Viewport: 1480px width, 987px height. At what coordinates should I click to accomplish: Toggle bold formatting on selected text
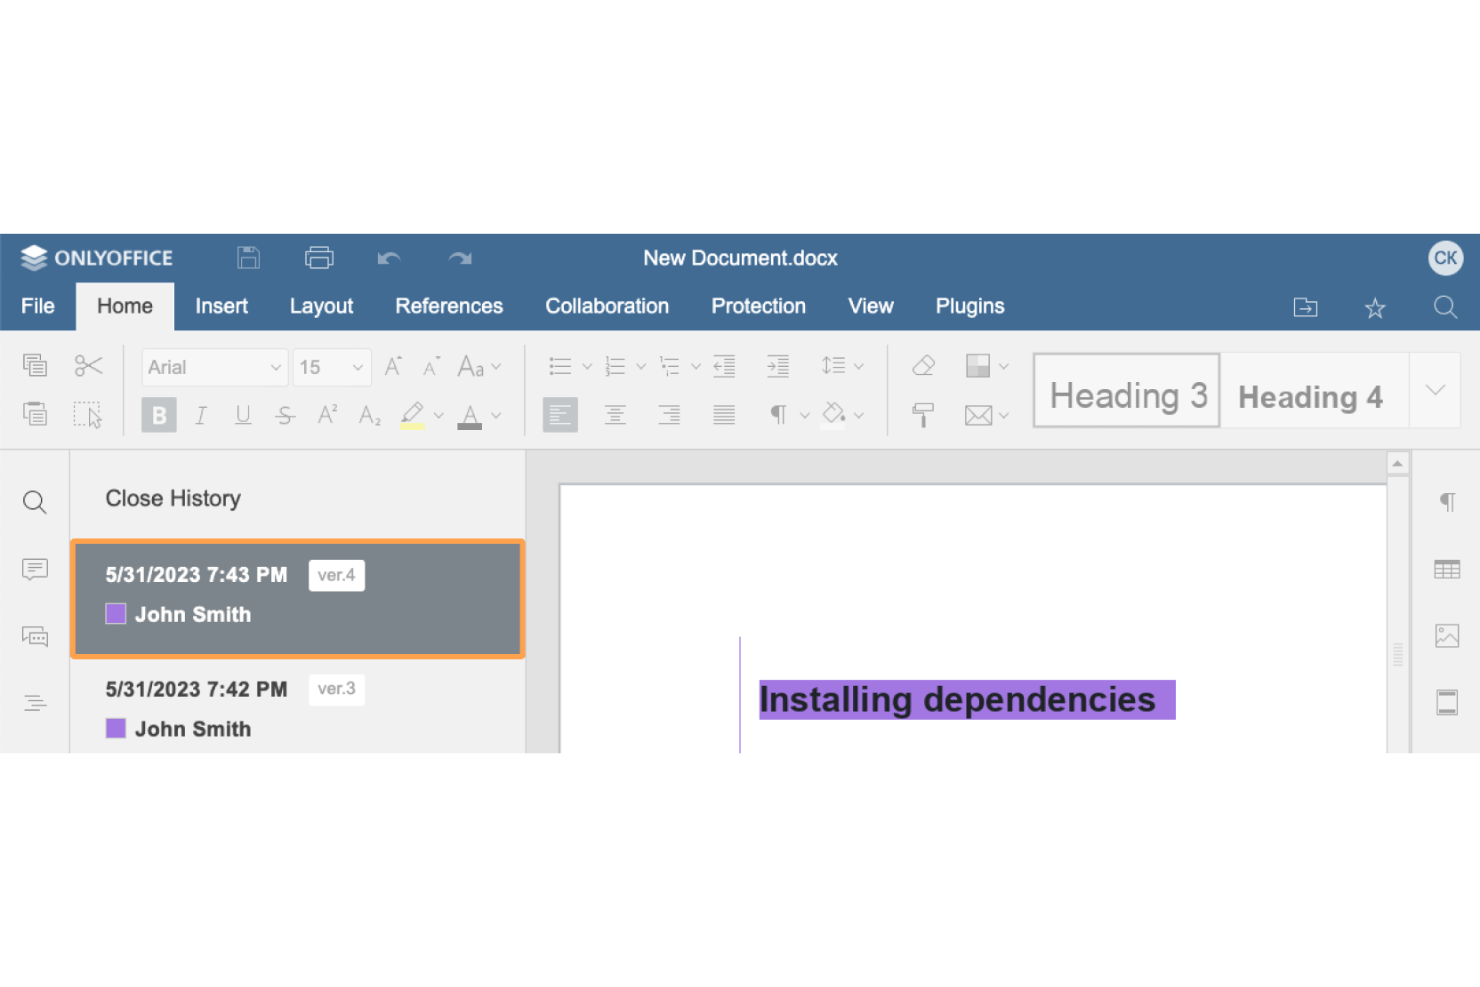[x=158, y=415]
